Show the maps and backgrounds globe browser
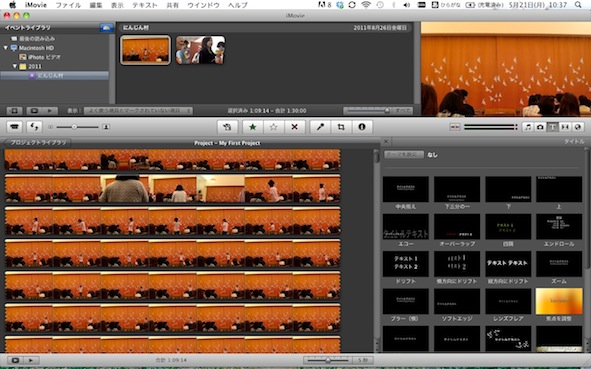Viewport: 591px width, 369px height. [577, 127]
